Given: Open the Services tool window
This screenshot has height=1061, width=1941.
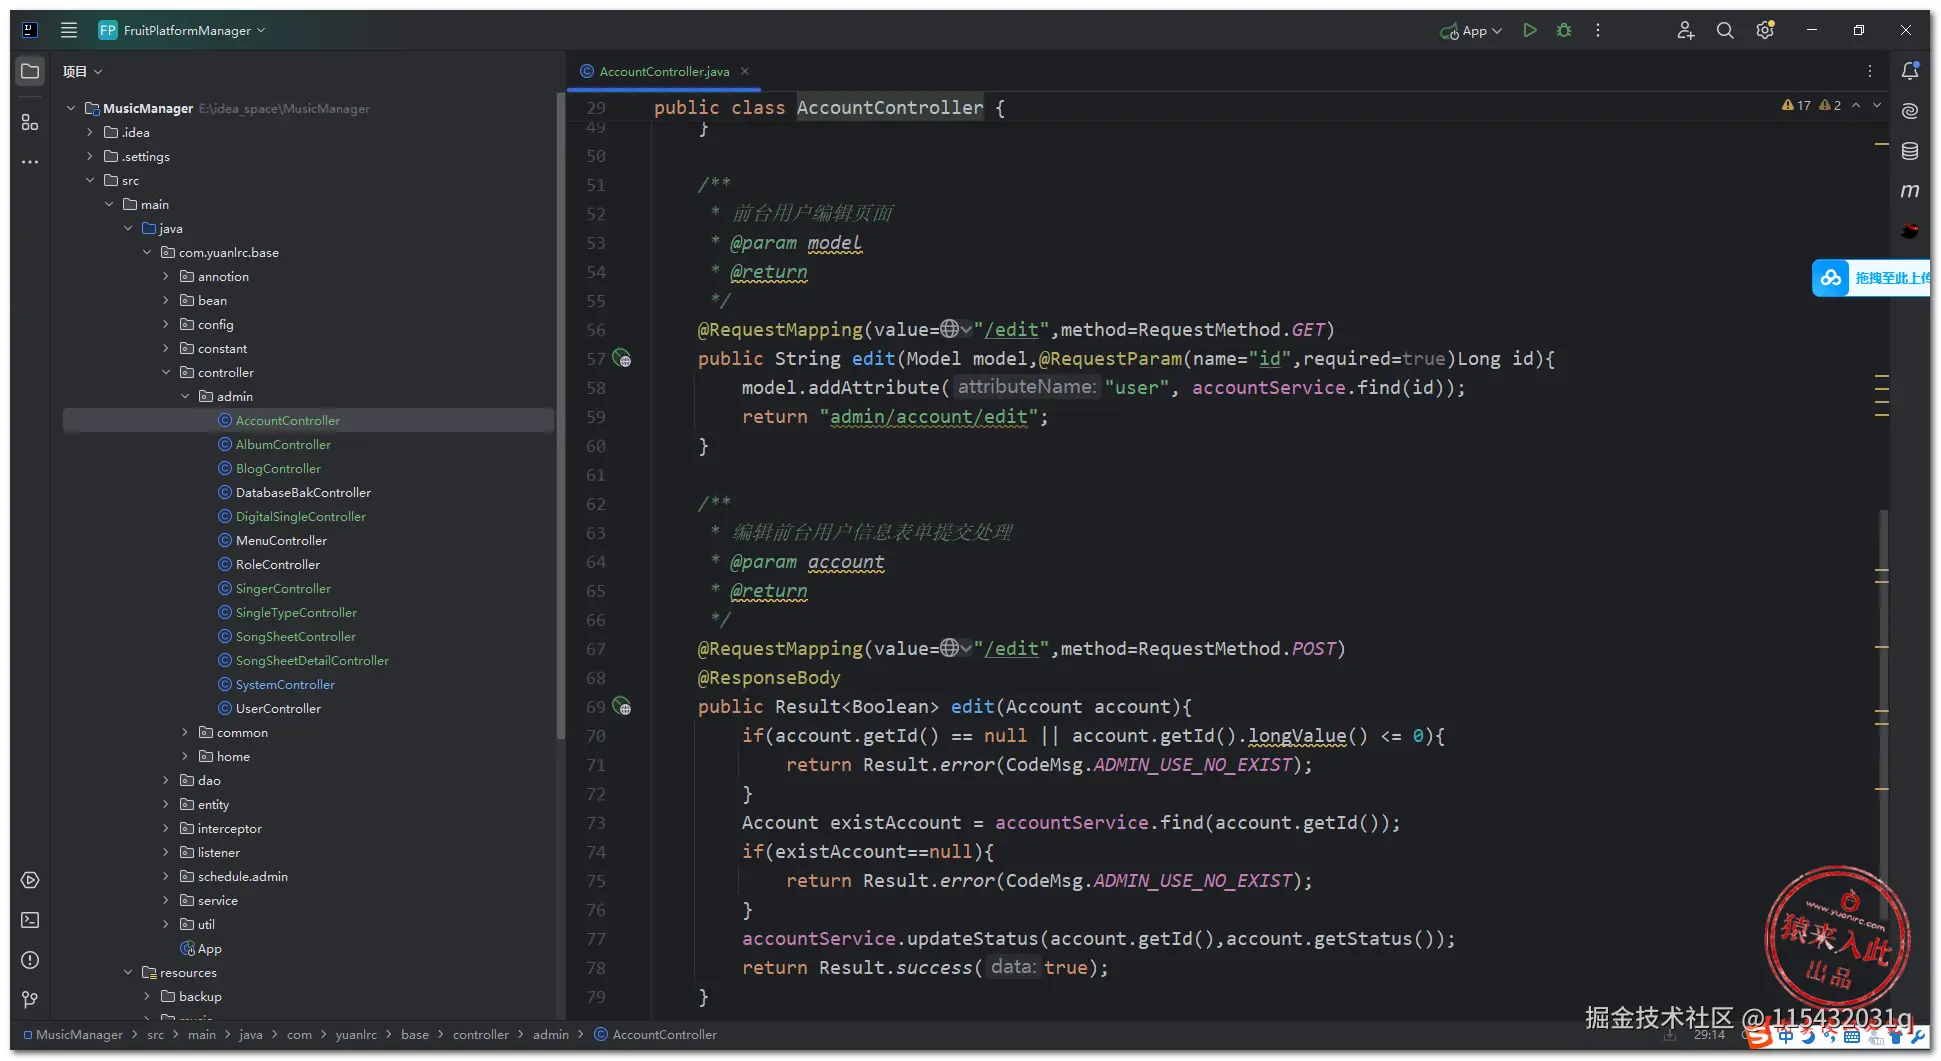Looking at the screenshot, I should [30, 880].
